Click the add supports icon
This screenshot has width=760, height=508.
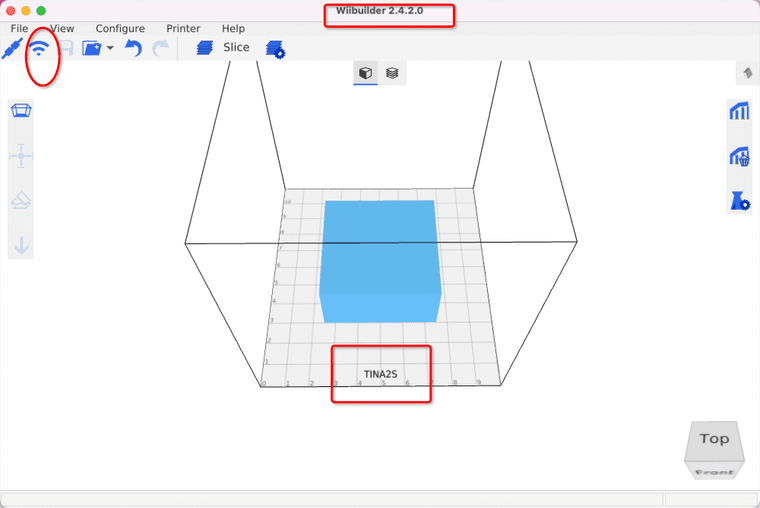click(x=740, y=111)
